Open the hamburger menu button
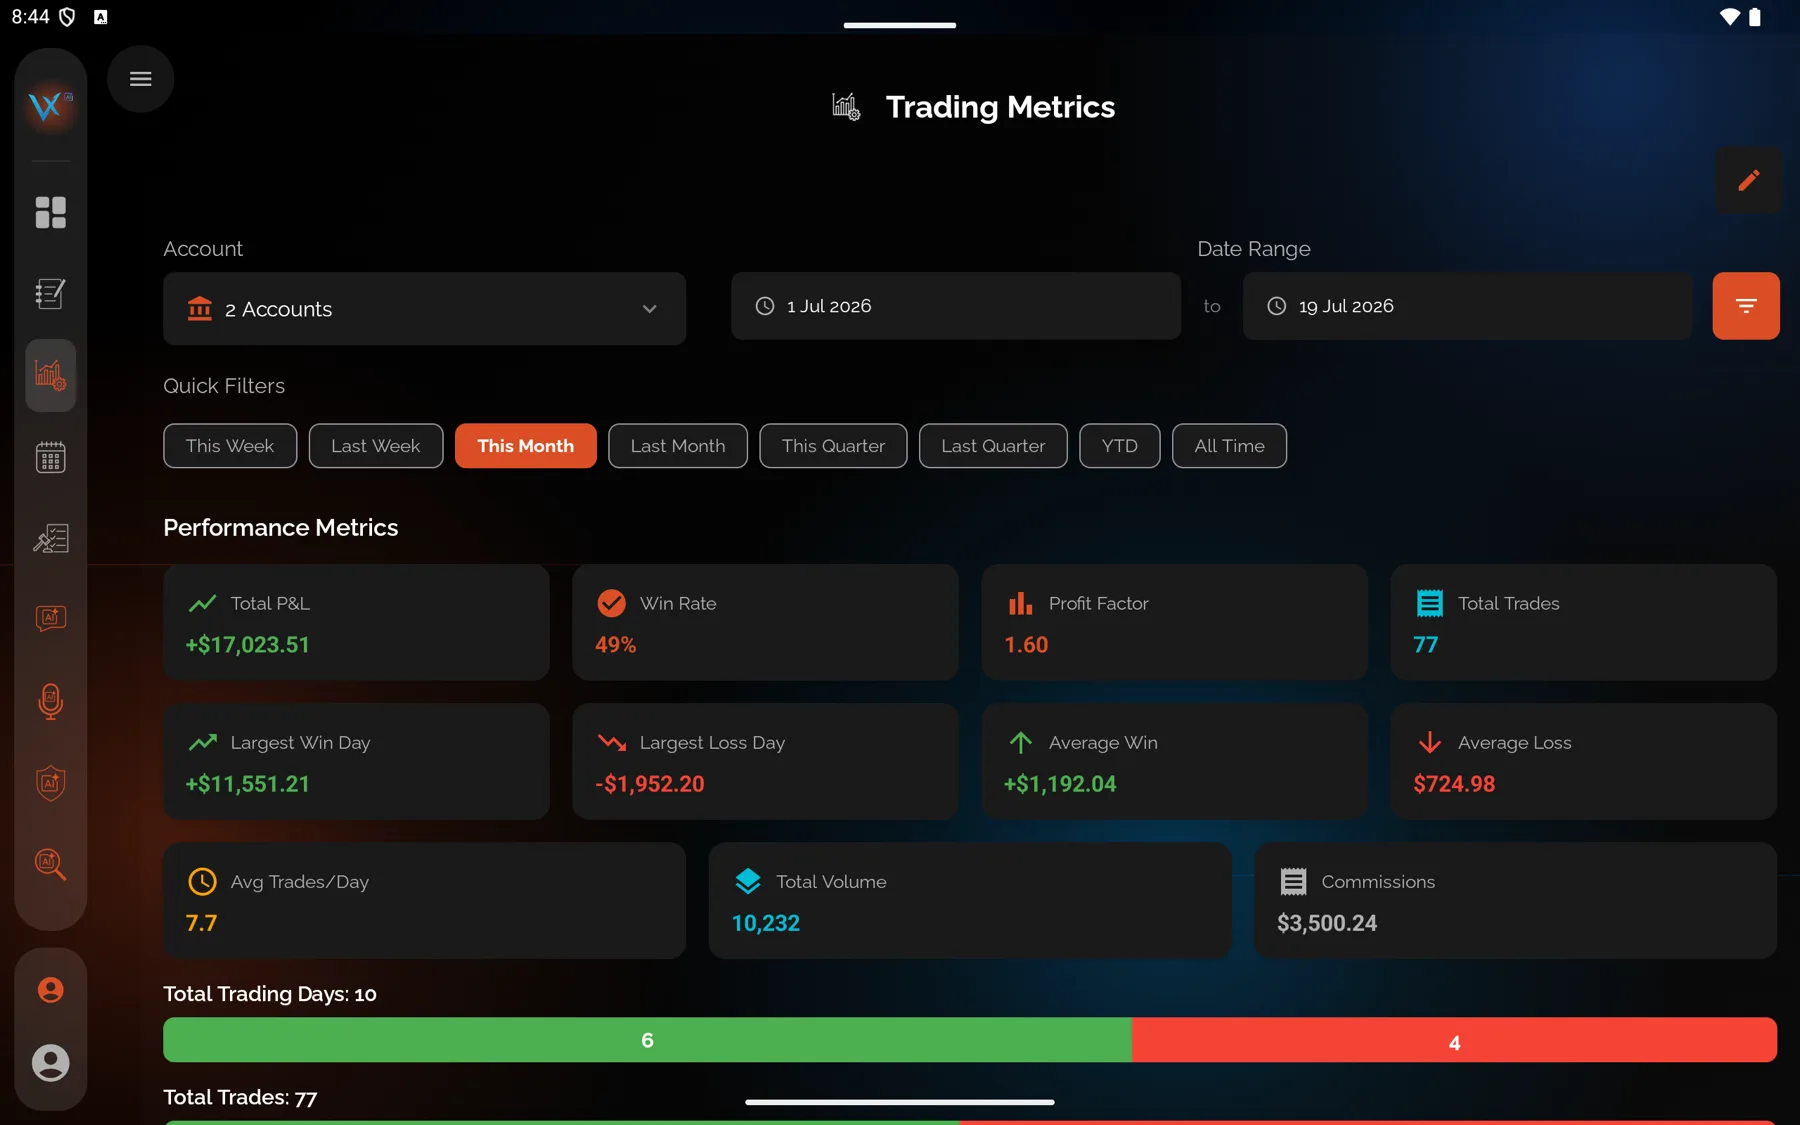1800x1125 pixels. pos(140,79)
